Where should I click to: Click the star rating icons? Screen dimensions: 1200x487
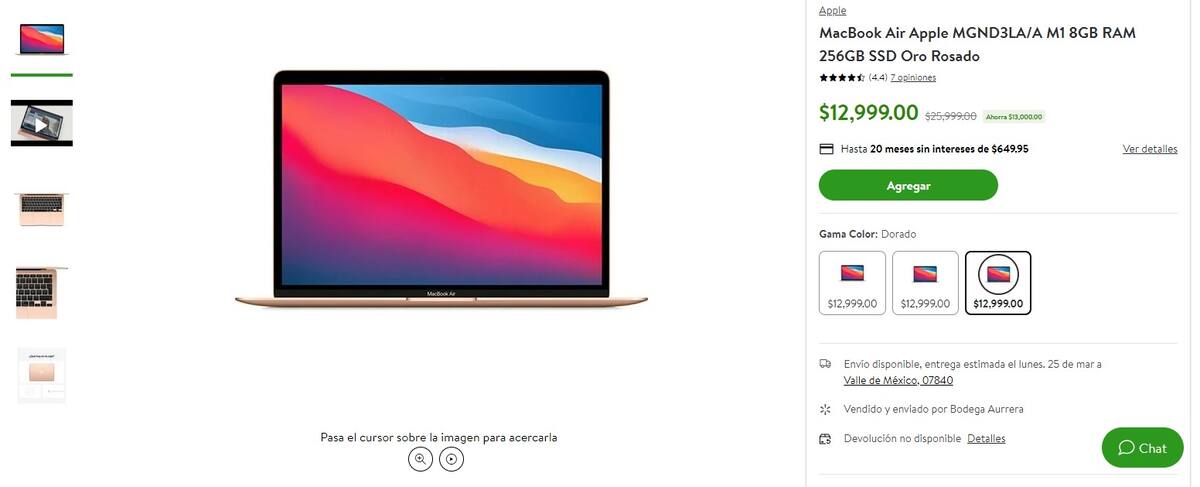pyautogui.click(x=842, y=77)
